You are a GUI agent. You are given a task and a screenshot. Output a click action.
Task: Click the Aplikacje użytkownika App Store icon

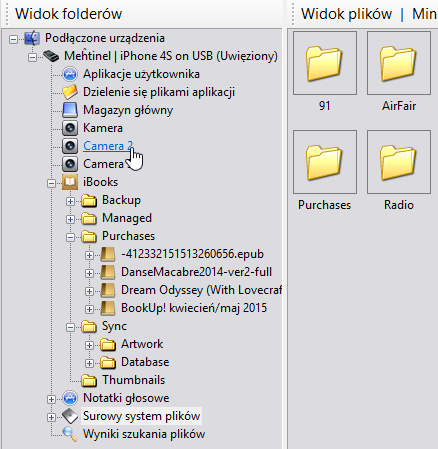70,74
